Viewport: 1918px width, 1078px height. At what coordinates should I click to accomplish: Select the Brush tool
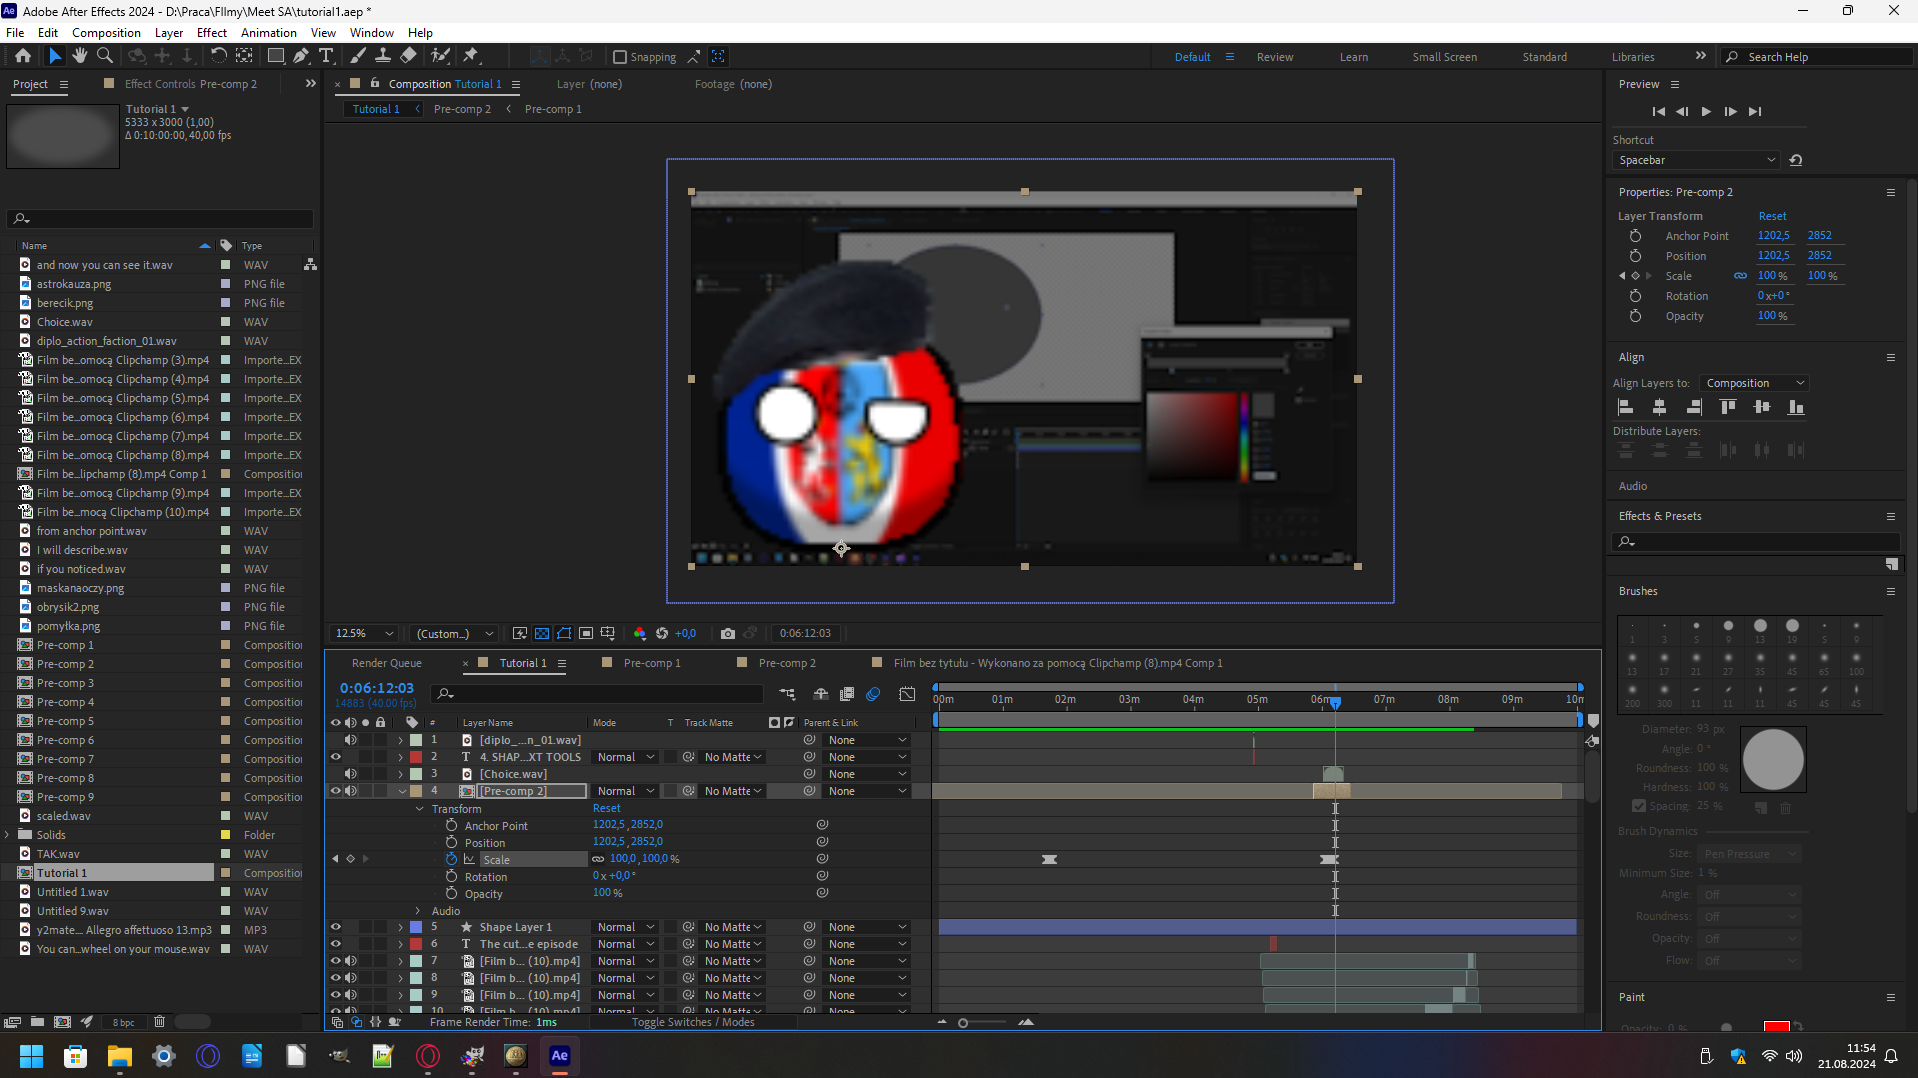pyautogui.click(x=358, y=56)
